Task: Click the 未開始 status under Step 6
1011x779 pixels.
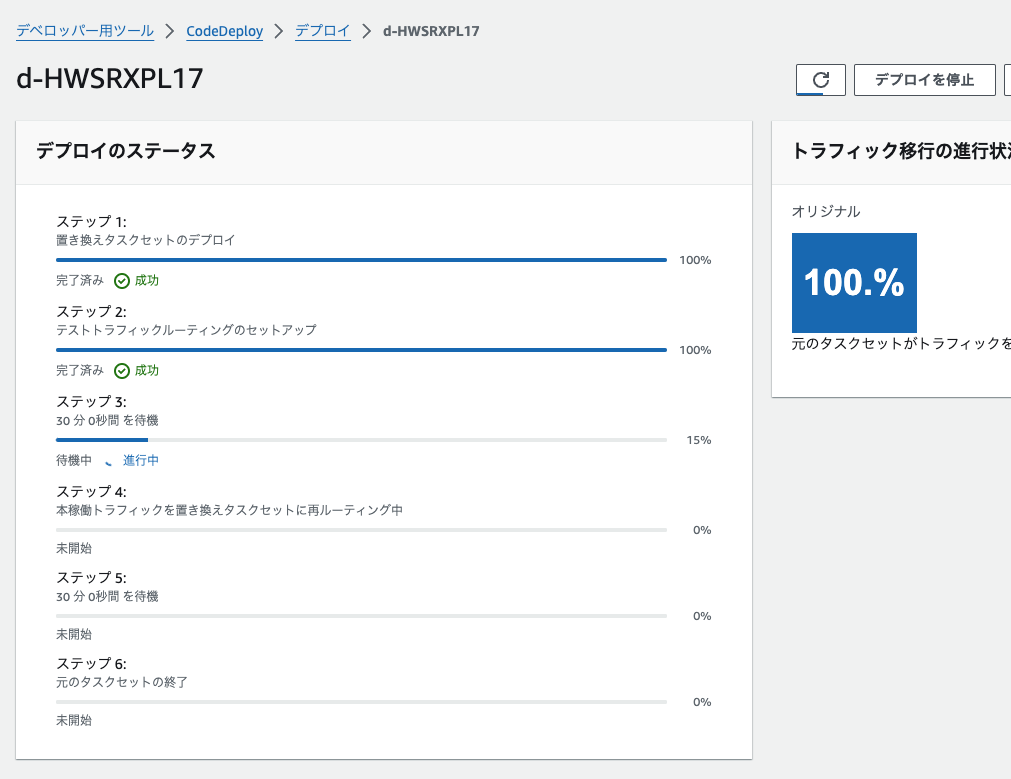Action: click(x=74, y=720)
